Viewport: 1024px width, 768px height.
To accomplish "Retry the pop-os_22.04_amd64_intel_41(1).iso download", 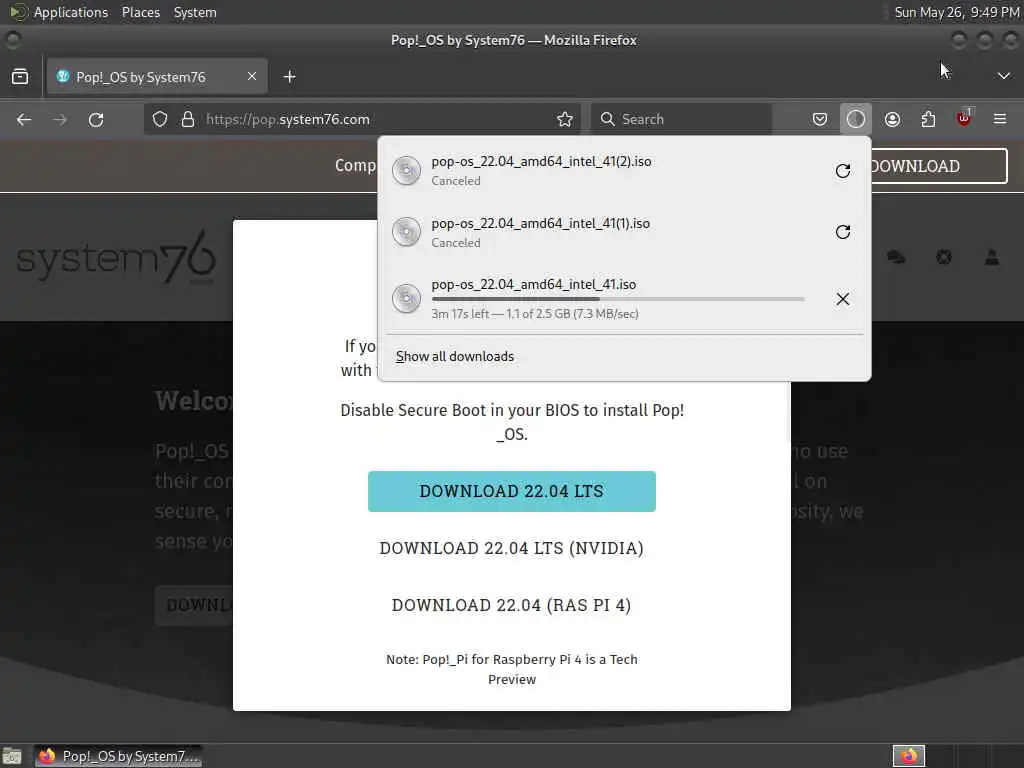I will 842,232.
